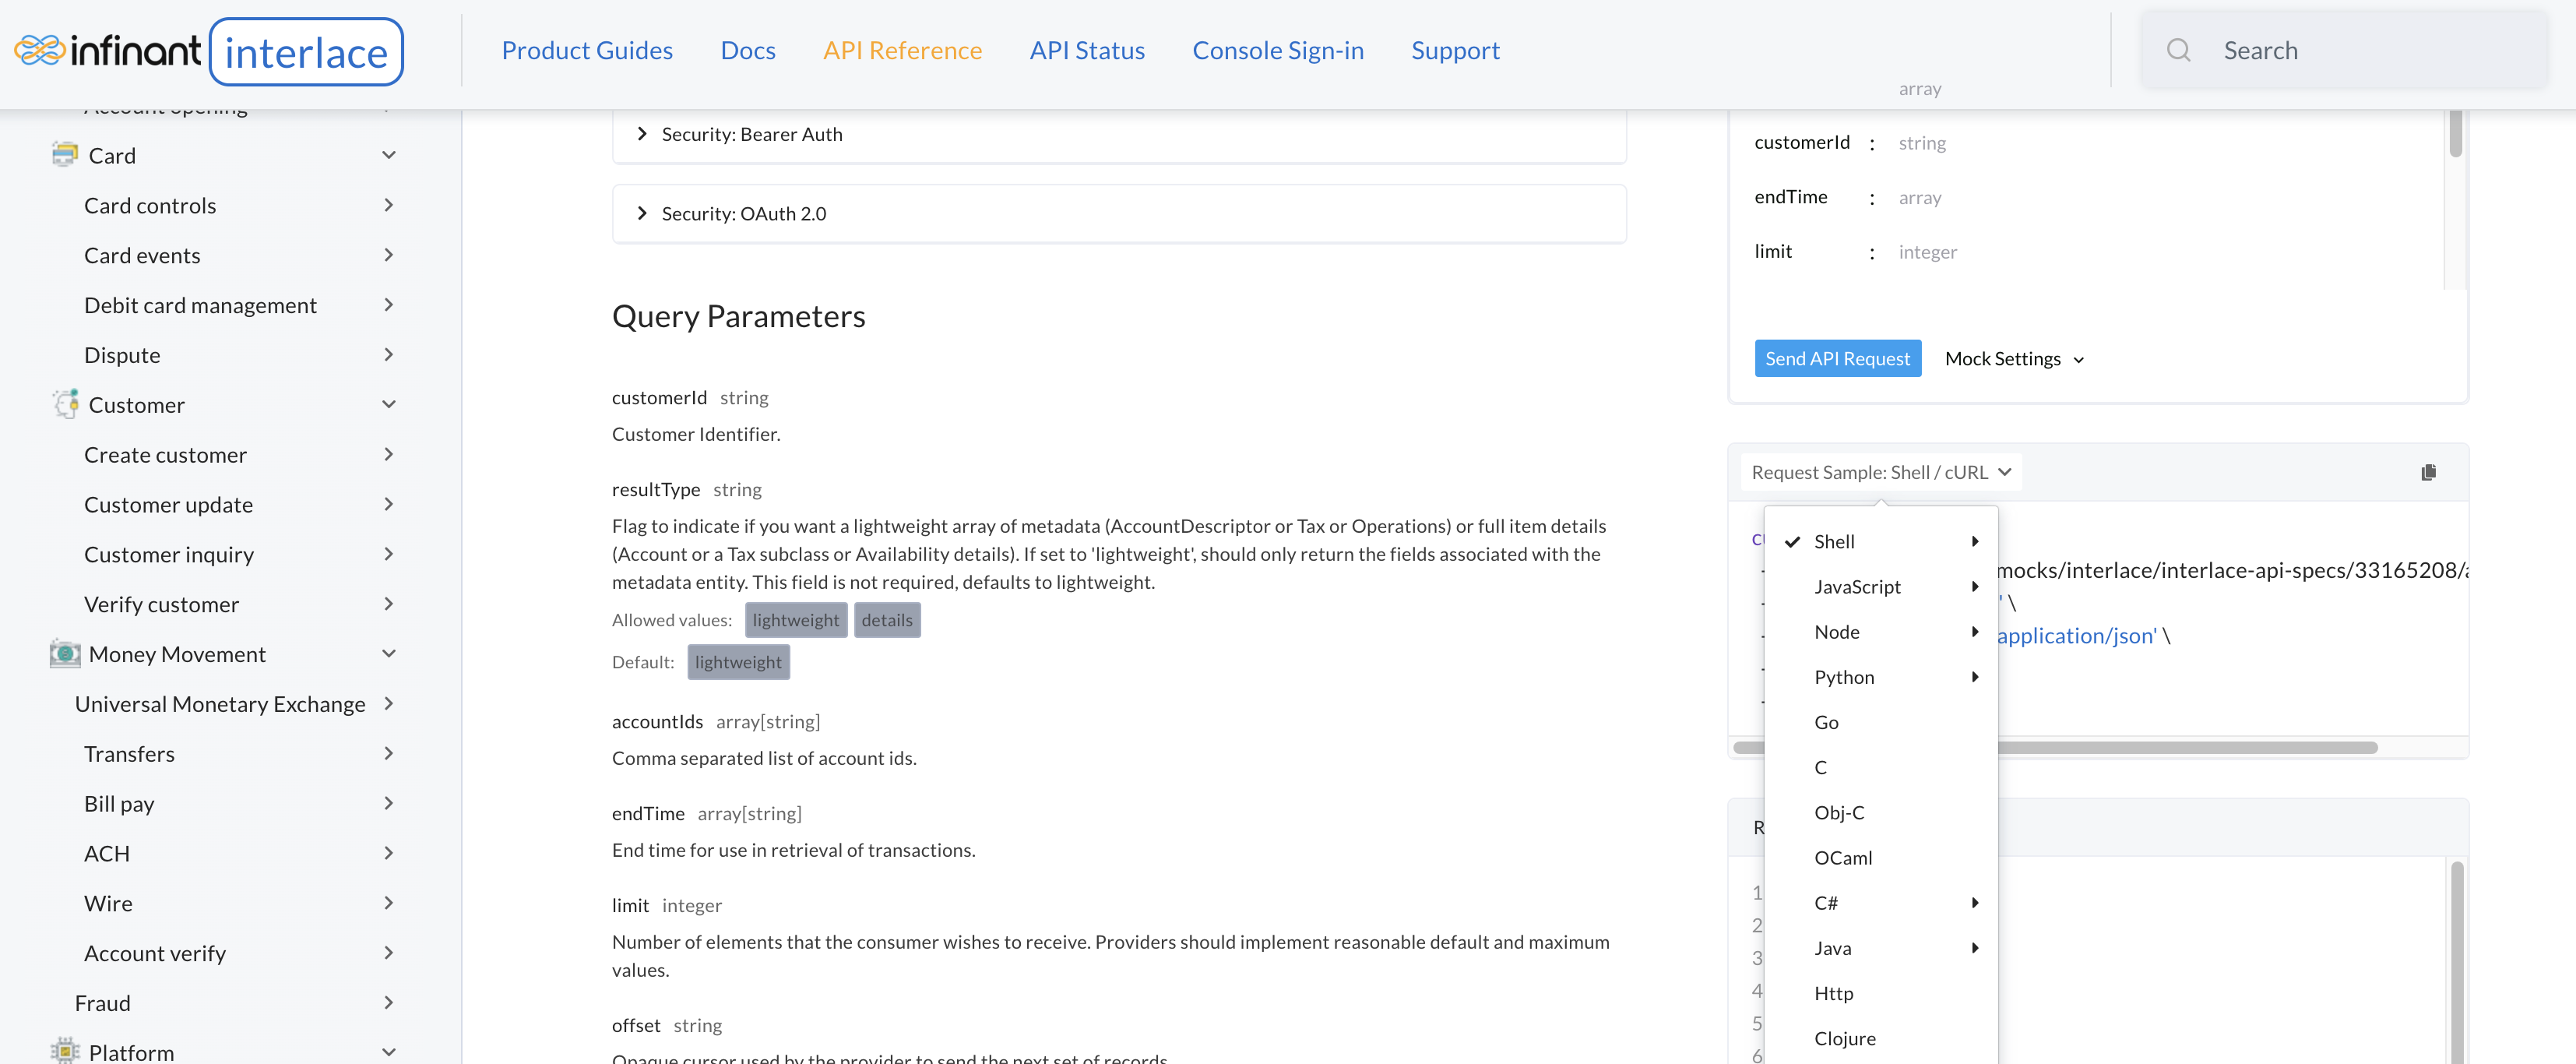Open Debit card management in sidebar
This screenshot has height=1064, width=2576.
[200, 305]
